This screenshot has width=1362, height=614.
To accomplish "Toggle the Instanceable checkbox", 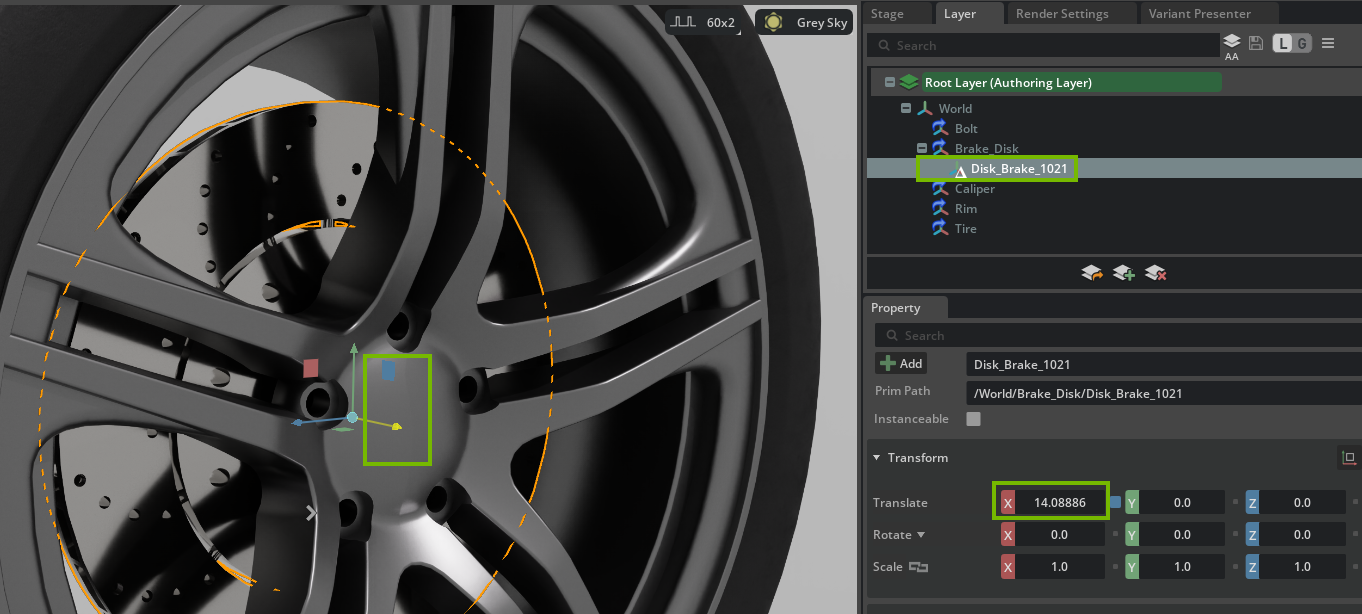I will [x=973, y=419].
